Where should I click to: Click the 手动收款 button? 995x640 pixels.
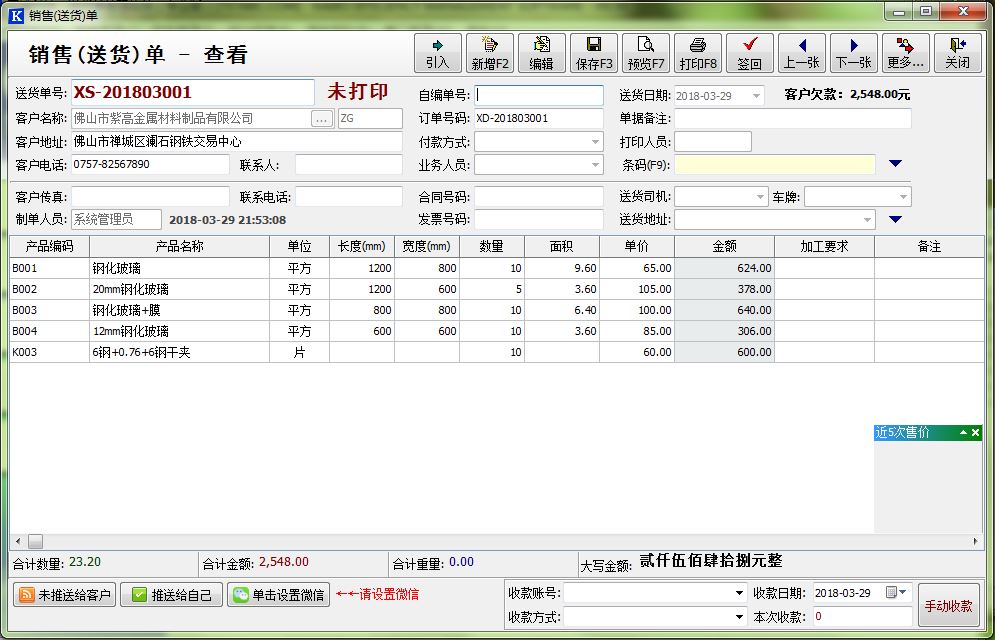948,606
